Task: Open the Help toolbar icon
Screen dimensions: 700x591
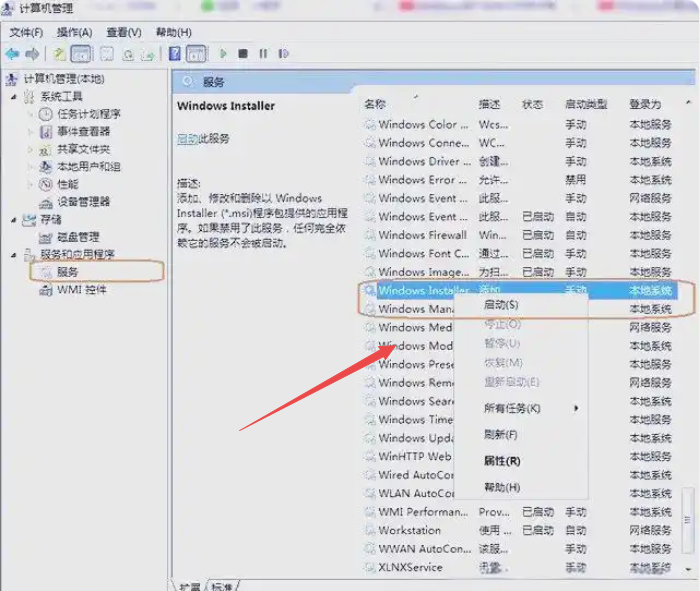Action: pyautogui.click(x=175, y=54)
